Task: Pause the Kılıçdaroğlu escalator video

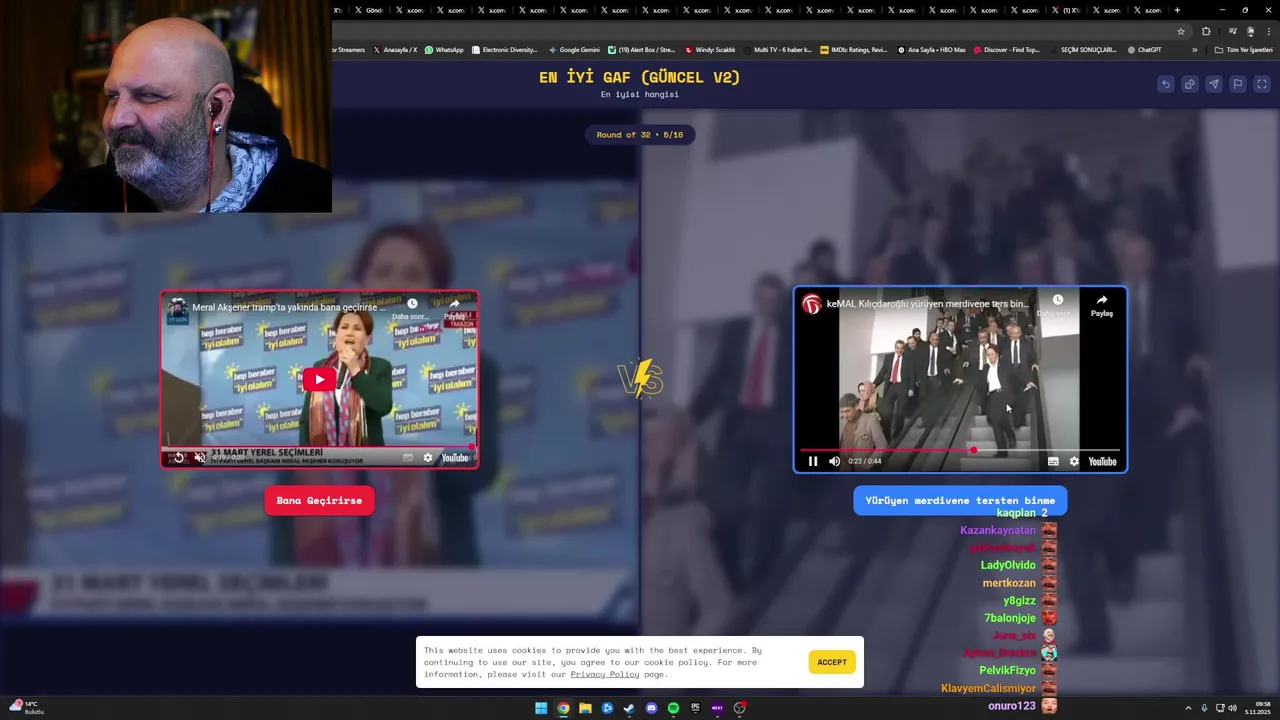Action: [x=813, y=461]
